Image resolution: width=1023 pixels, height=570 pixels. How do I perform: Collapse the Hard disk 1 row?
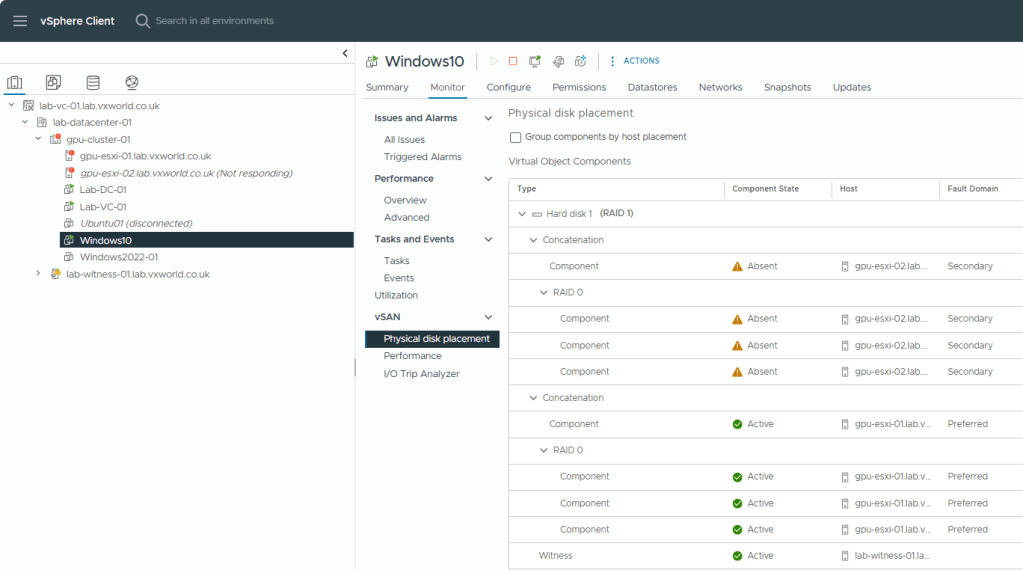click(522, 214)
